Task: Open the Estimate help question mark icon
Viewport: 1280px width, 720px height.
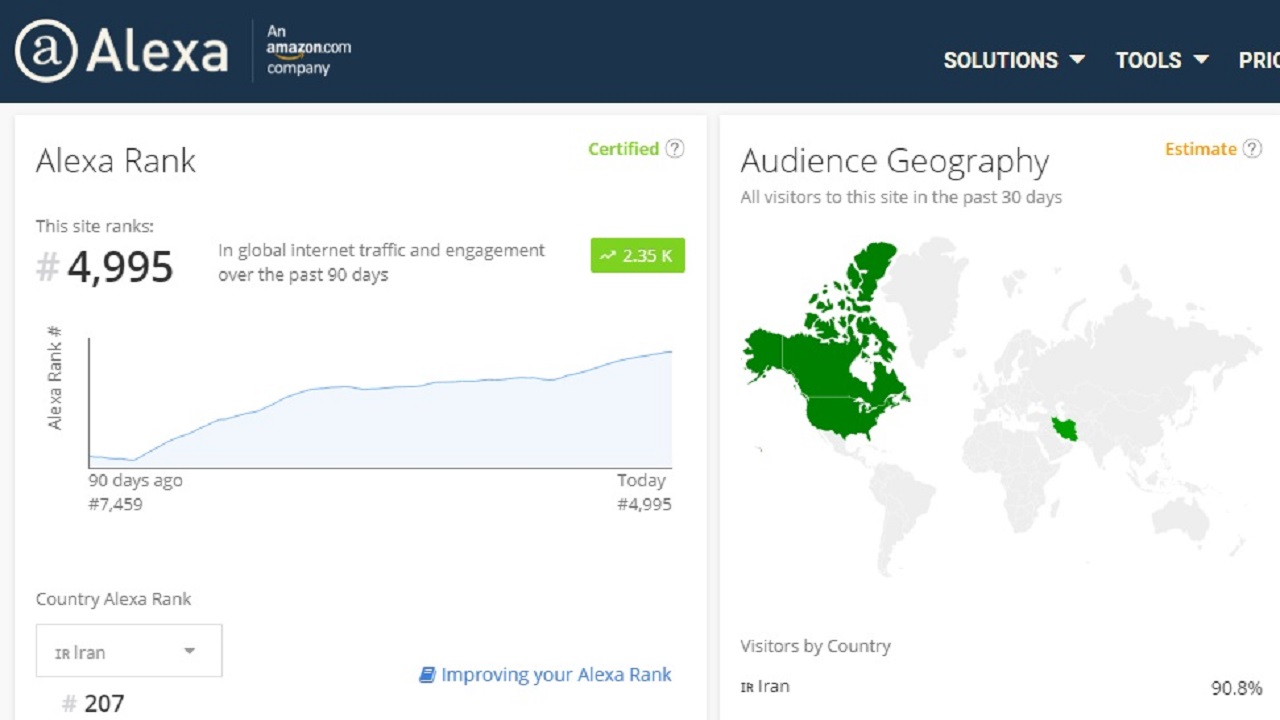Action: (x=1252, y=149)
